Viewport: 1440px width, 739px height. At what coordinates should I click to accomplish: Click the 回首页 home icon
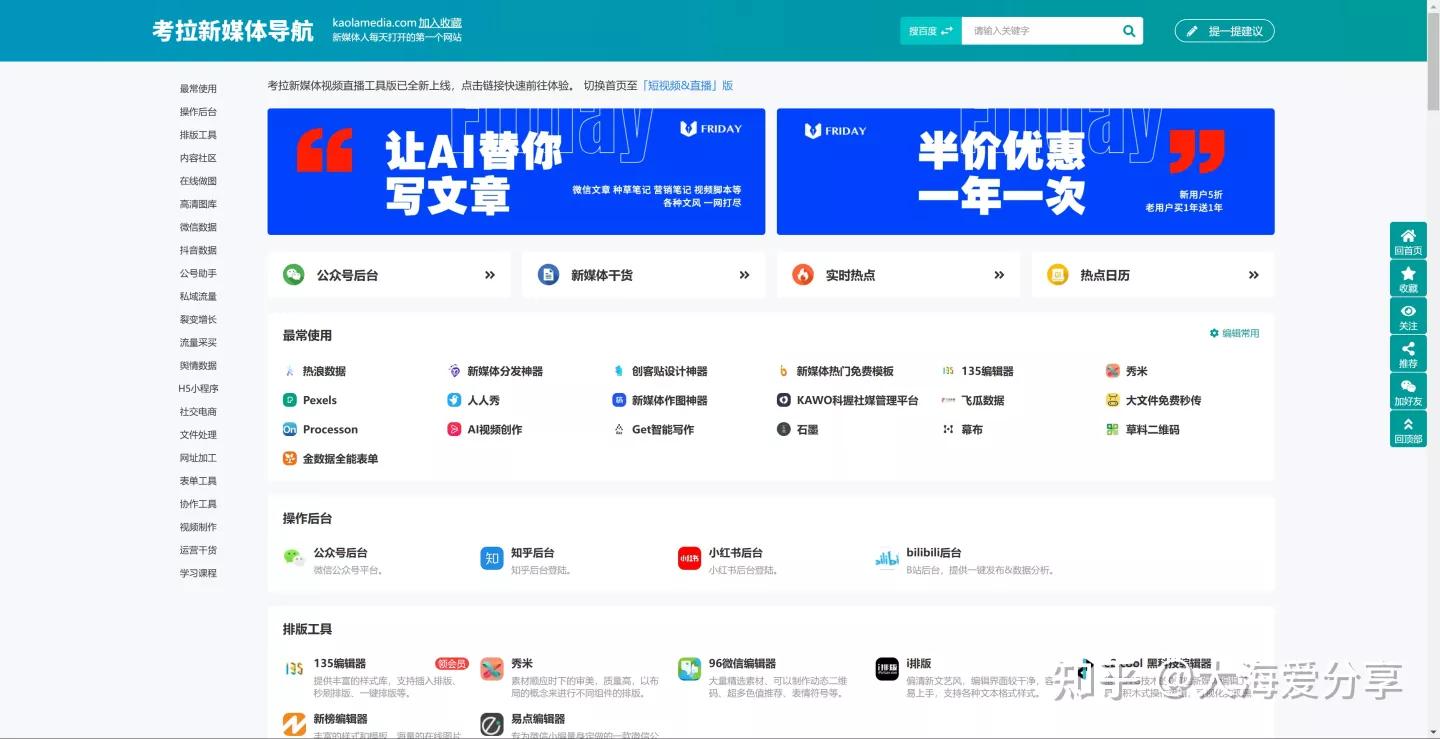coord(1408,238)
